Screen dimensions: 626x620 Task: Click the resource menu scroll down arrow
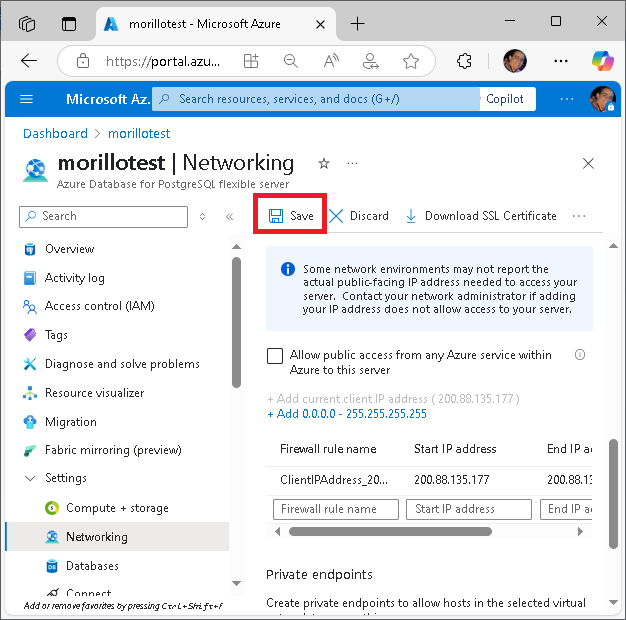pyautogui.click(x=236, y=583)
